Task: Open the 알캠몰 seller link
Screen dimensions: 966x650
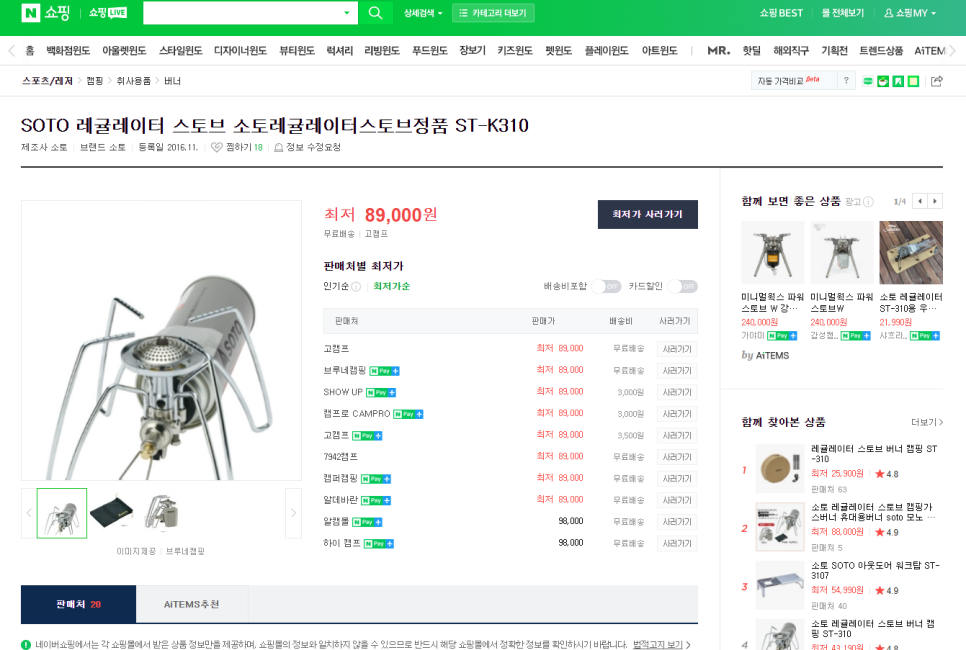Action: coord(336,522)
